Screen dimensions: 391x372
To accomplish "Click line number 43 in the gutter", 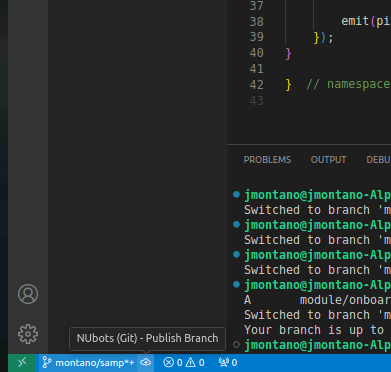I will [x=256, y=101].
